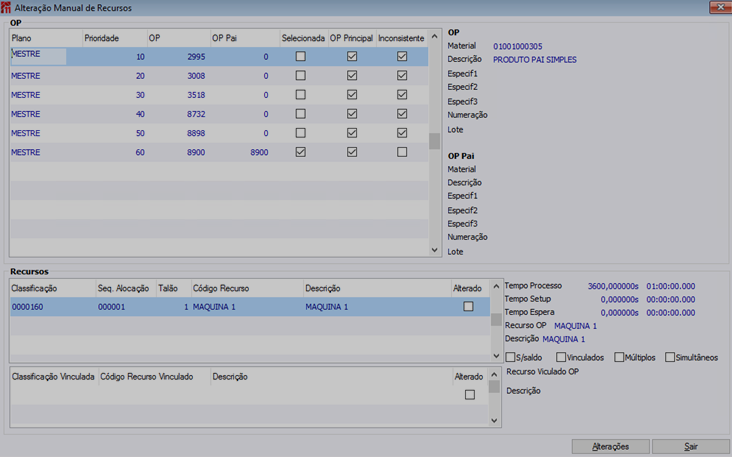Turn on the Simultâneos checkbox
This screenshot has width=732, height=457.
pos(670,357)
